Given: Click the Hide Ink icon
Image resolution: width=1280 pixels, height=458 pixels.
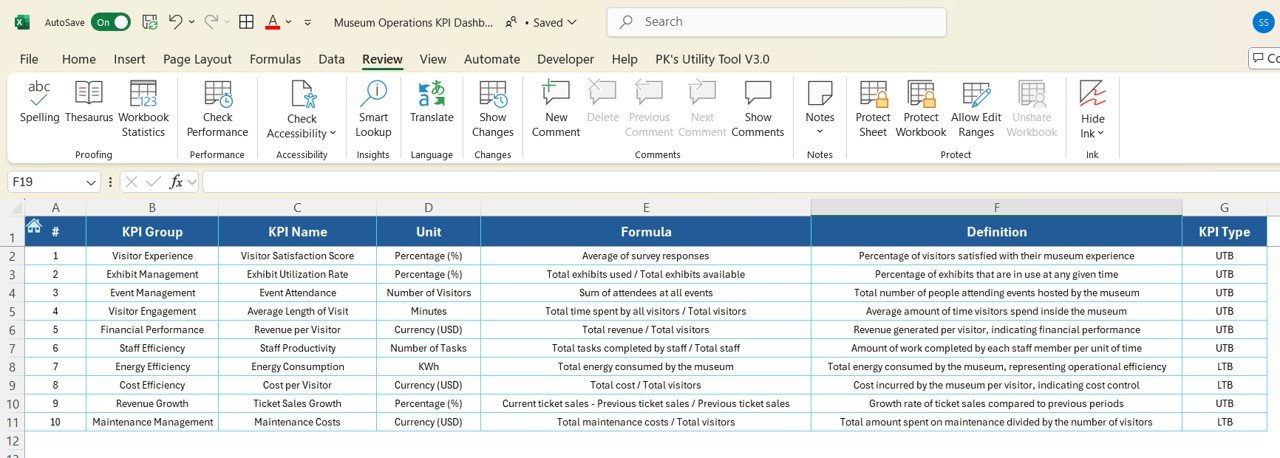Looking at the screenshot, I should [x=1092, y=94].
